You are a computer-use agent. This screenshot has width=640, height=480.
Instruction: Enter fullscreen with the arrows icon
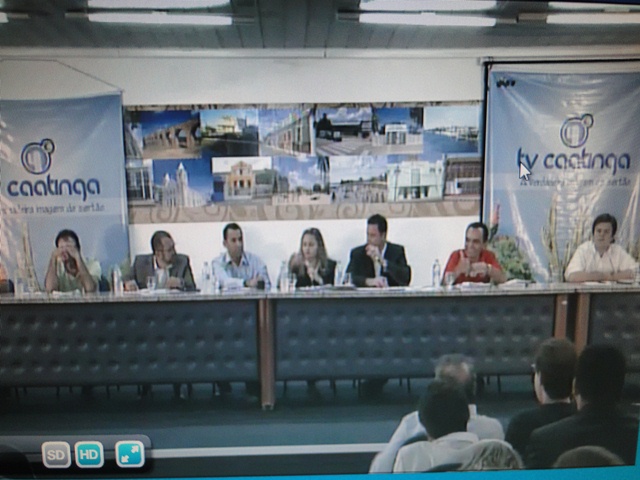point(129,454)
